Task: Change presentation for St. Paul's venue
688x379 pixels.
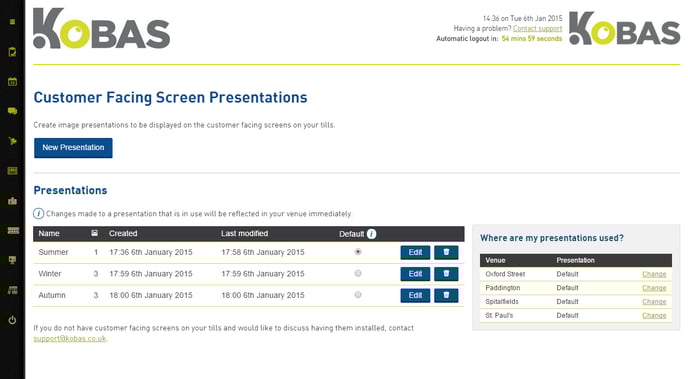Action: (654, 315)
